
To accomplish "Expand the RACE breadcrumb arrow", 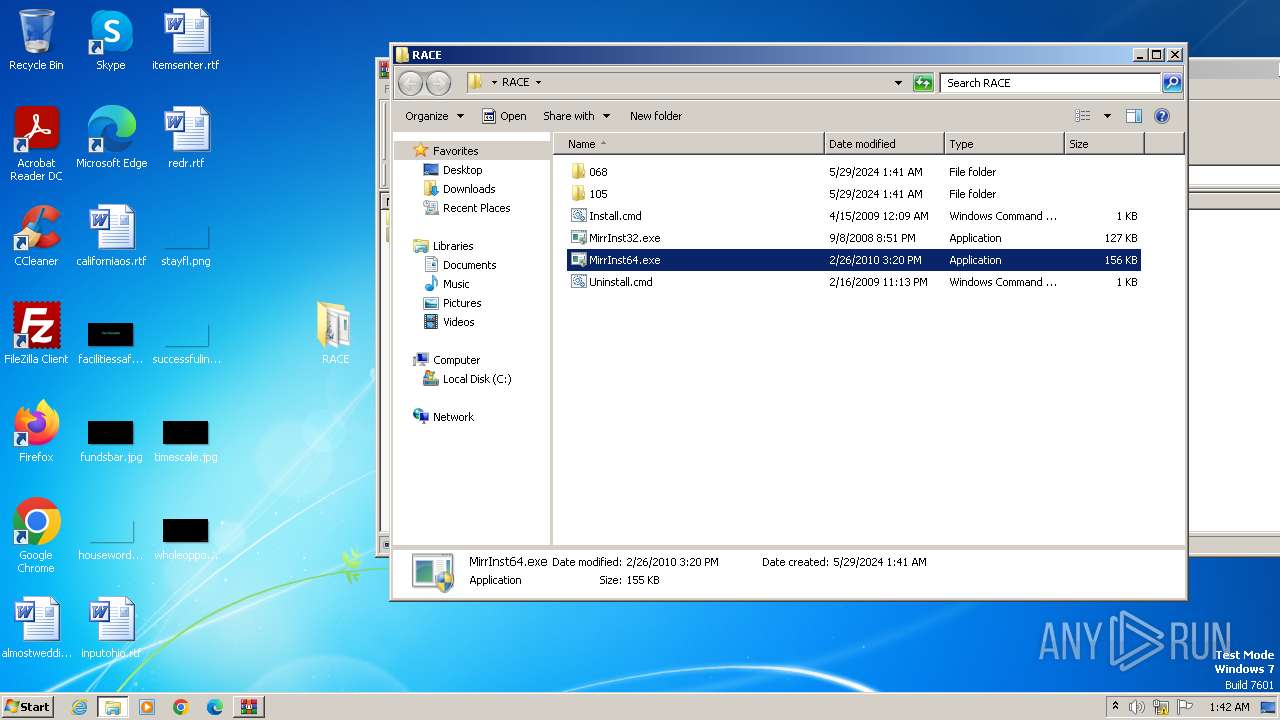I will pyautogui.click(x=538, y=83).
